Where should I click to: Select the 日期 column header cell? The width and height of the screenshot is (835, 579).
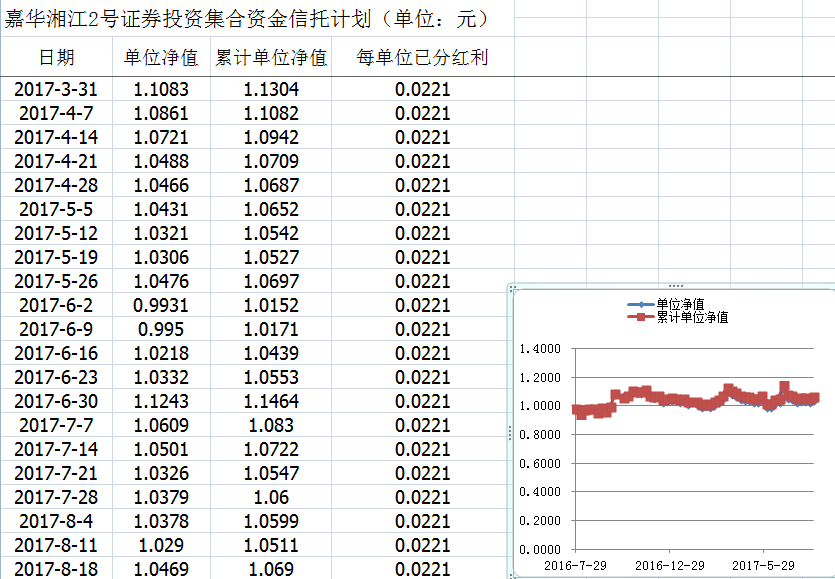(x=56, y=58)
